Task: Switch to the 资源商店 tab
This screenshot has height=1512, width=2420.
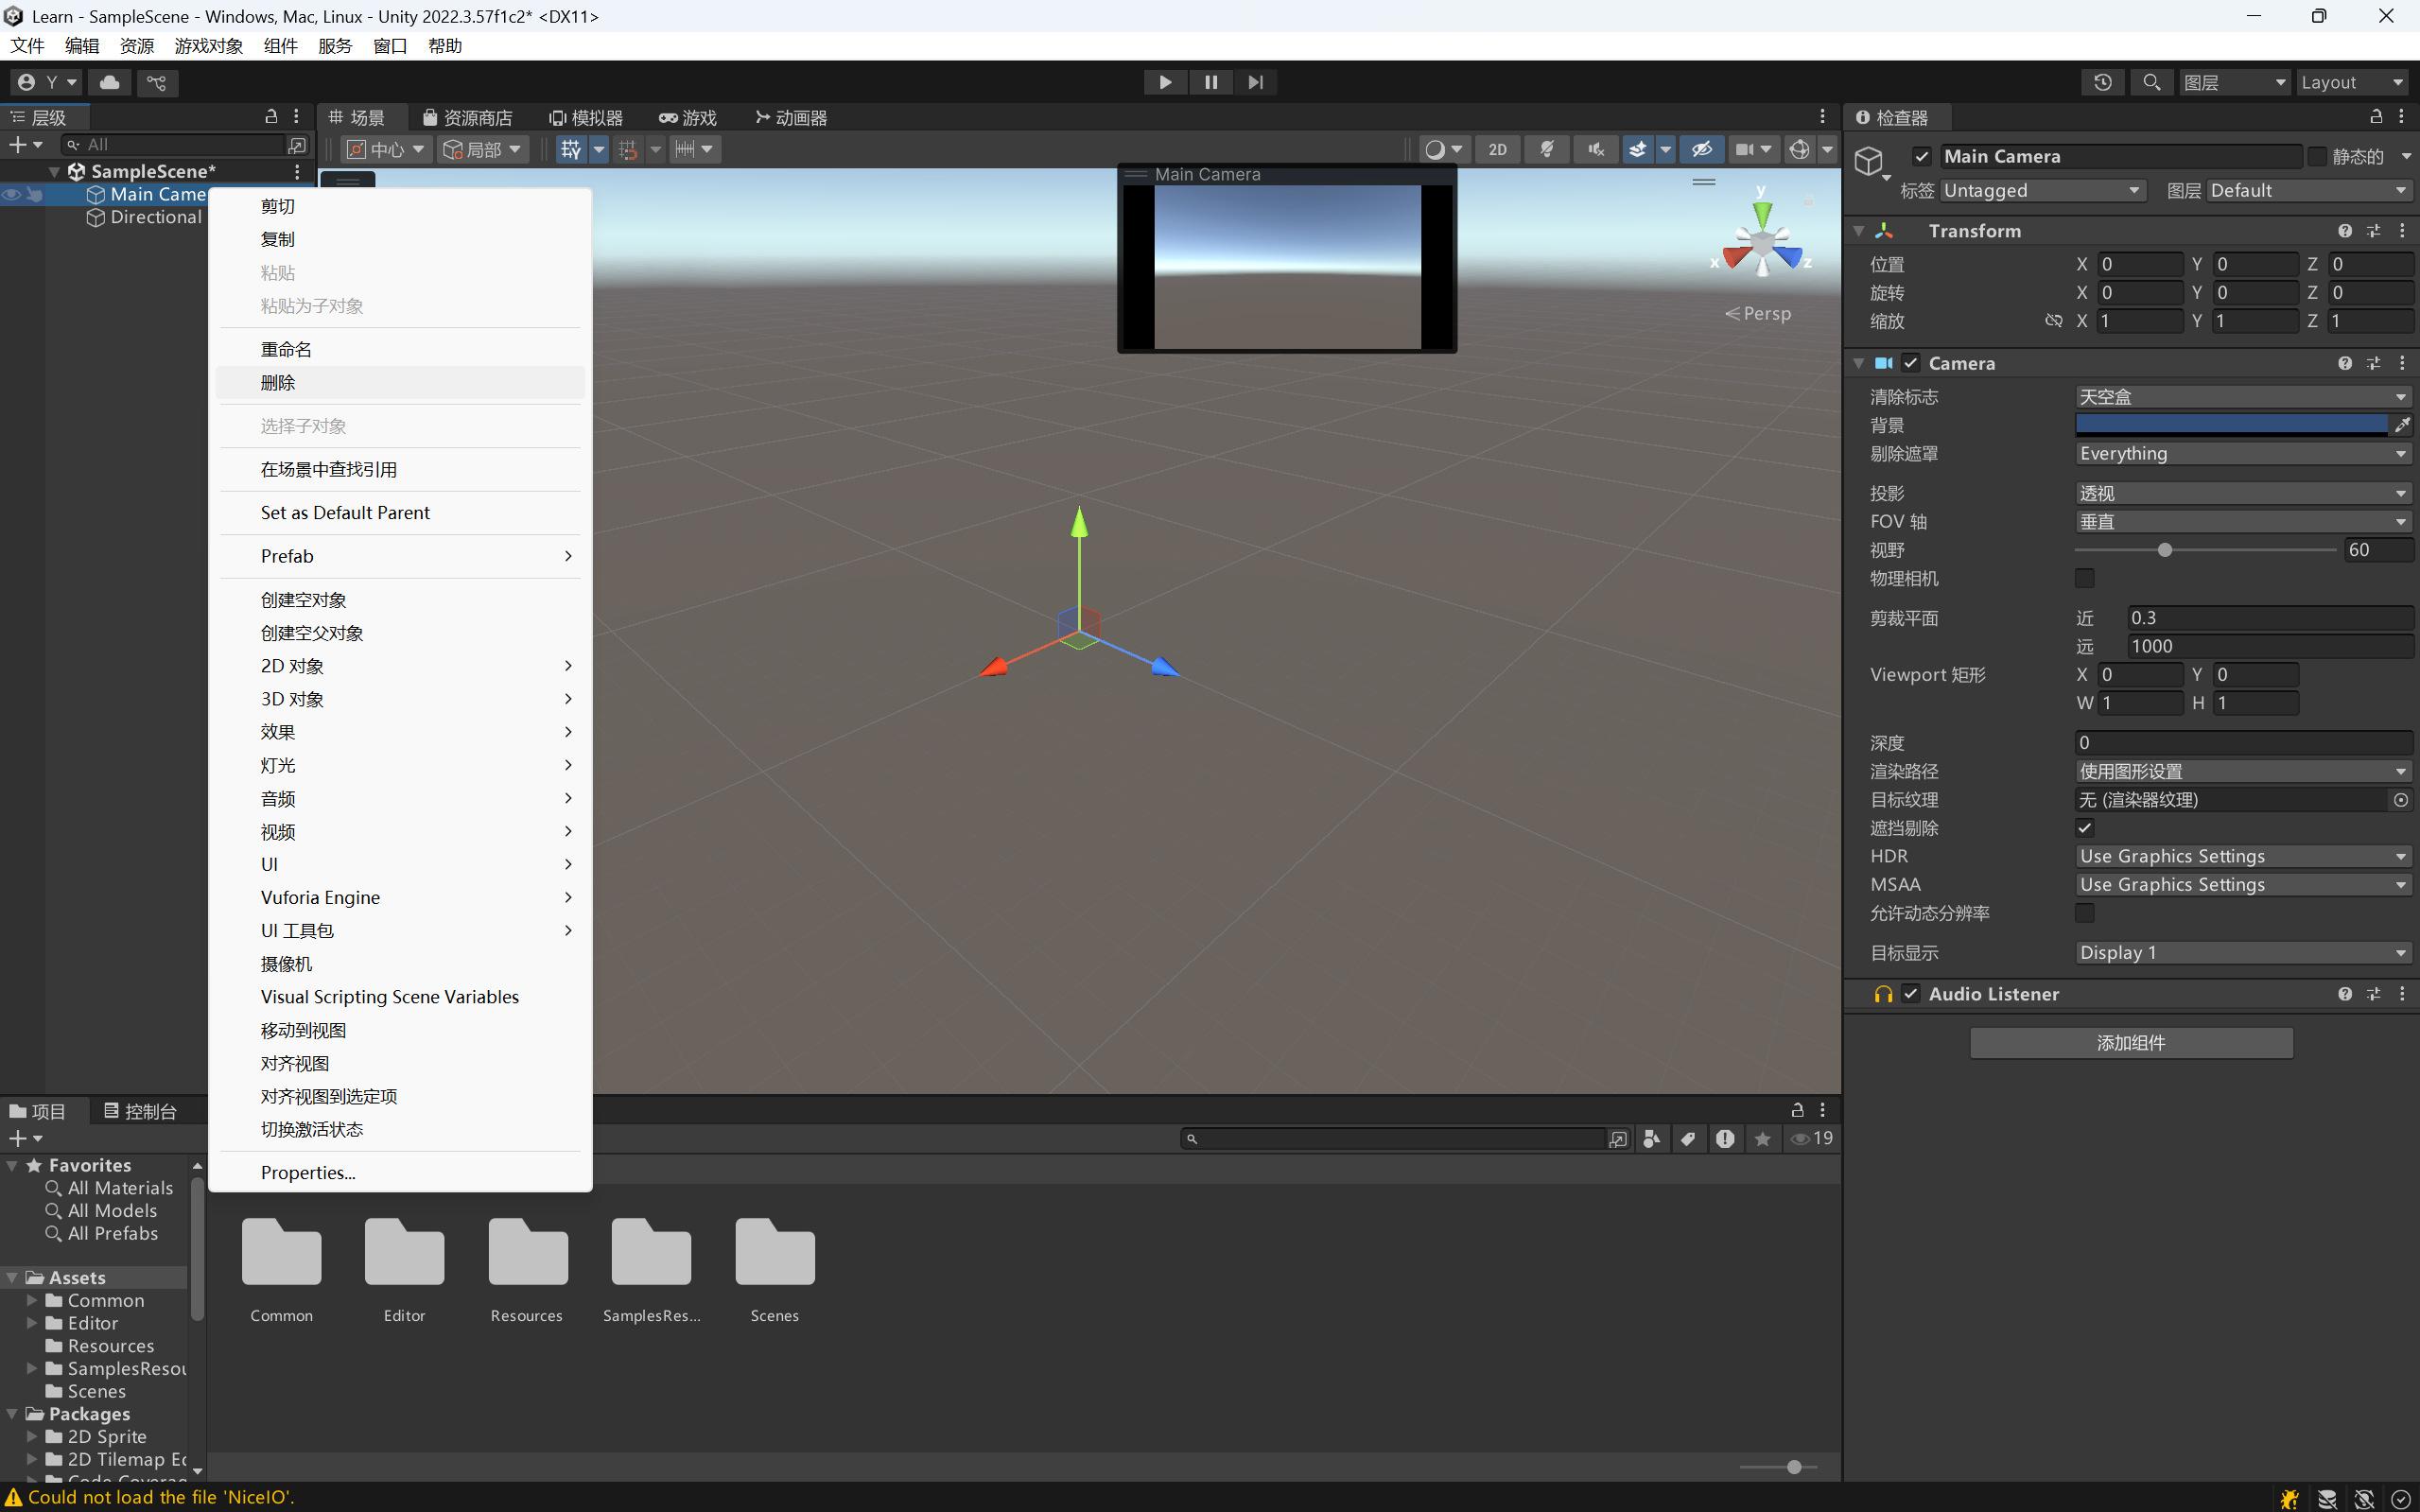Action: [467, 117]
